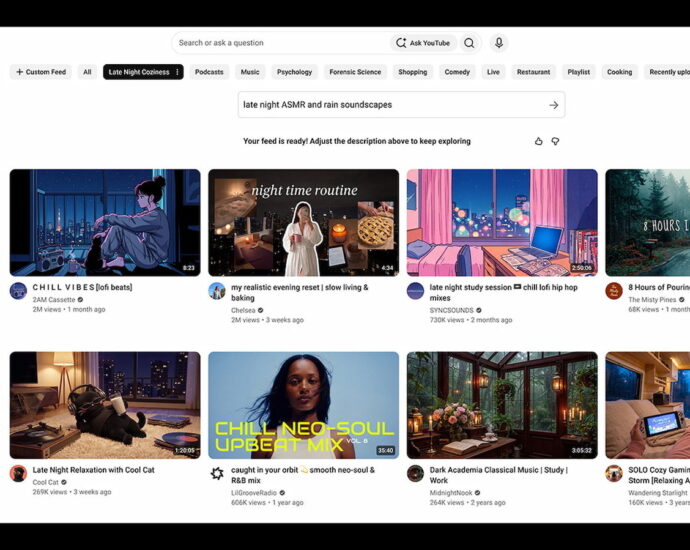
Task: Visit the Cool Cat channel name
Action: (x=45, y=482)
